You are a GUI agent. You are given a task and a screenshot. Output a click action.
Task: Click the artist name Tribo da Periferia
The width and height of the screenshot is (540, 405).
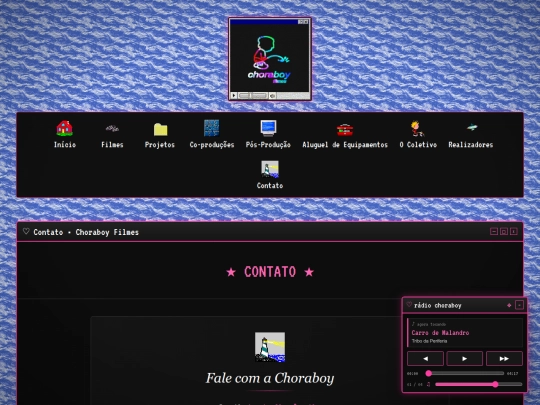(429, 341)
